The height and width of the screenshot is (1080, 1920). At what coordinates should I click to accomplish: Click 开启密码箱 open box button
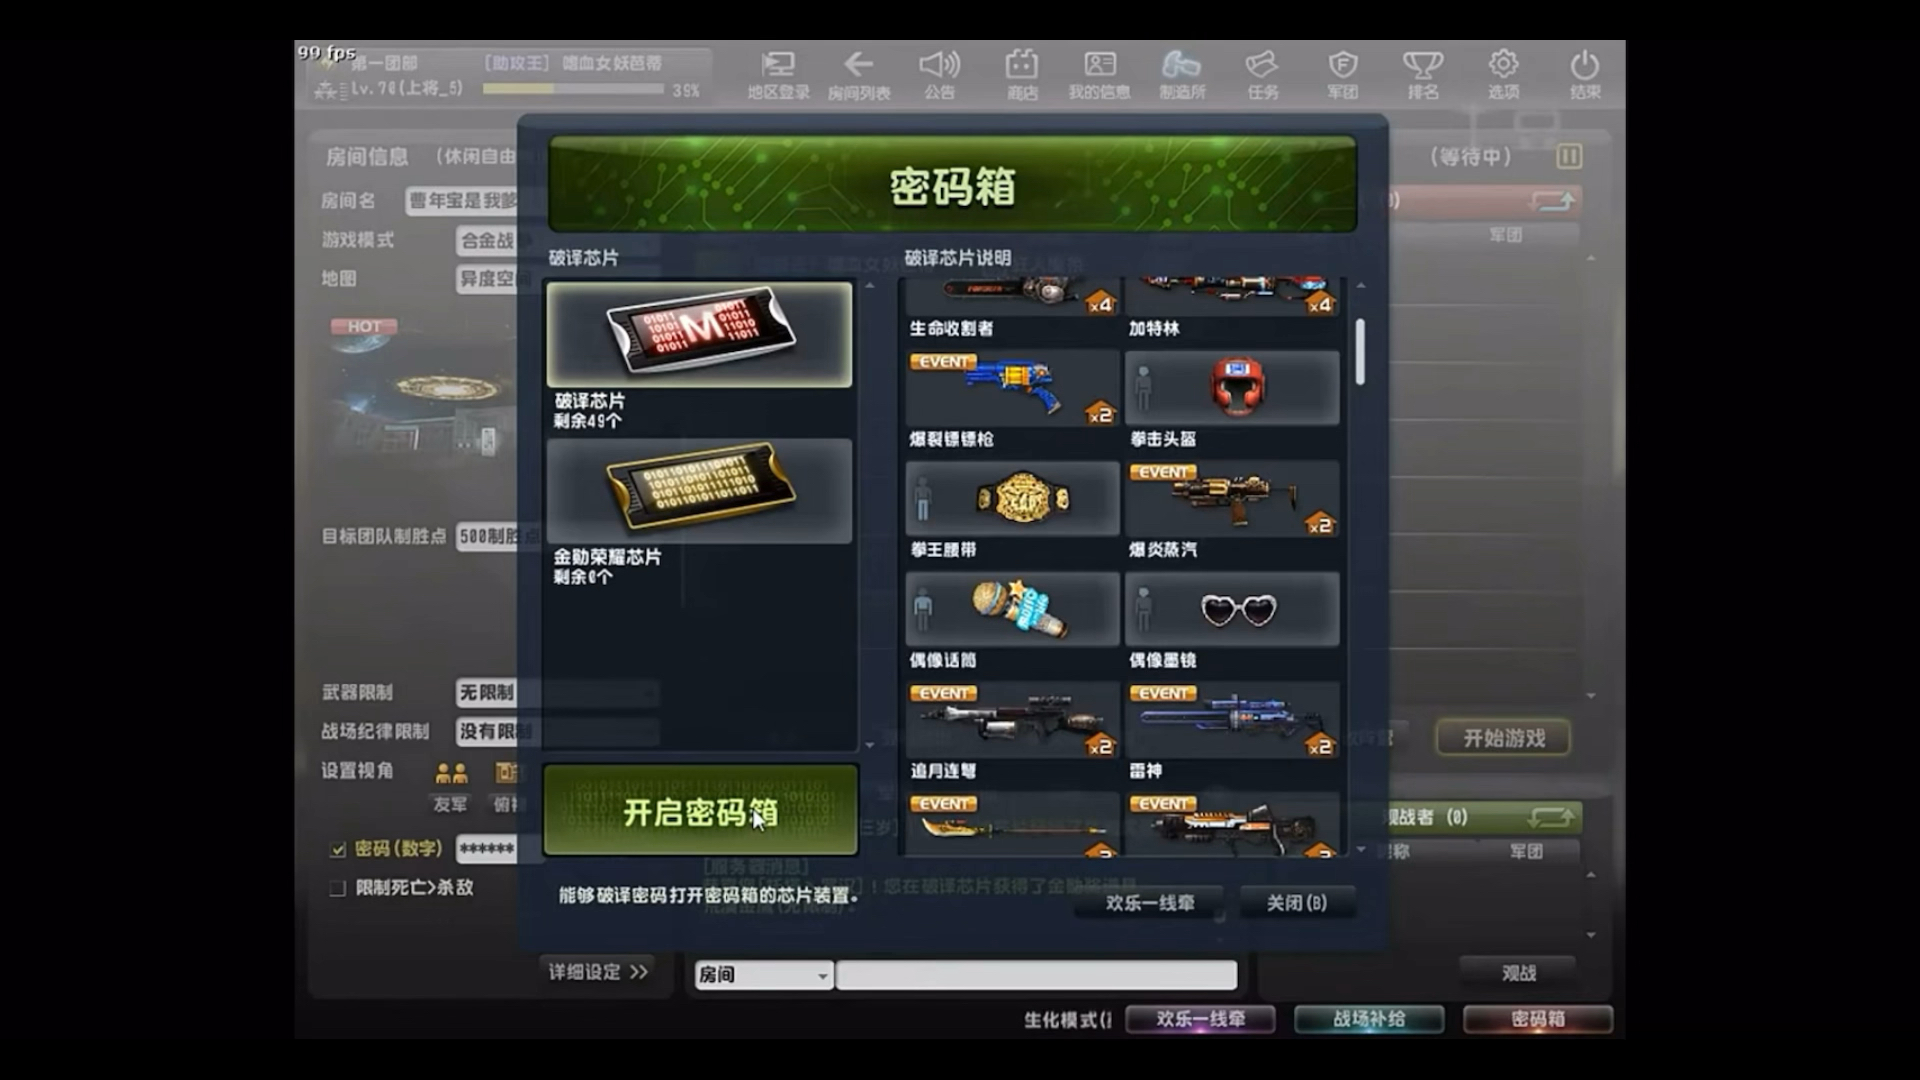coord(700,811)
